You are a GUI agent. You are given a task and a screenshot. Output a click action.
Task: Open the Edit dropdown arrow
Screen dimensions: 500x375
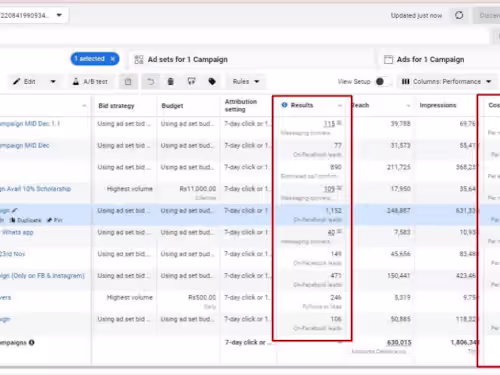[53, 82]
